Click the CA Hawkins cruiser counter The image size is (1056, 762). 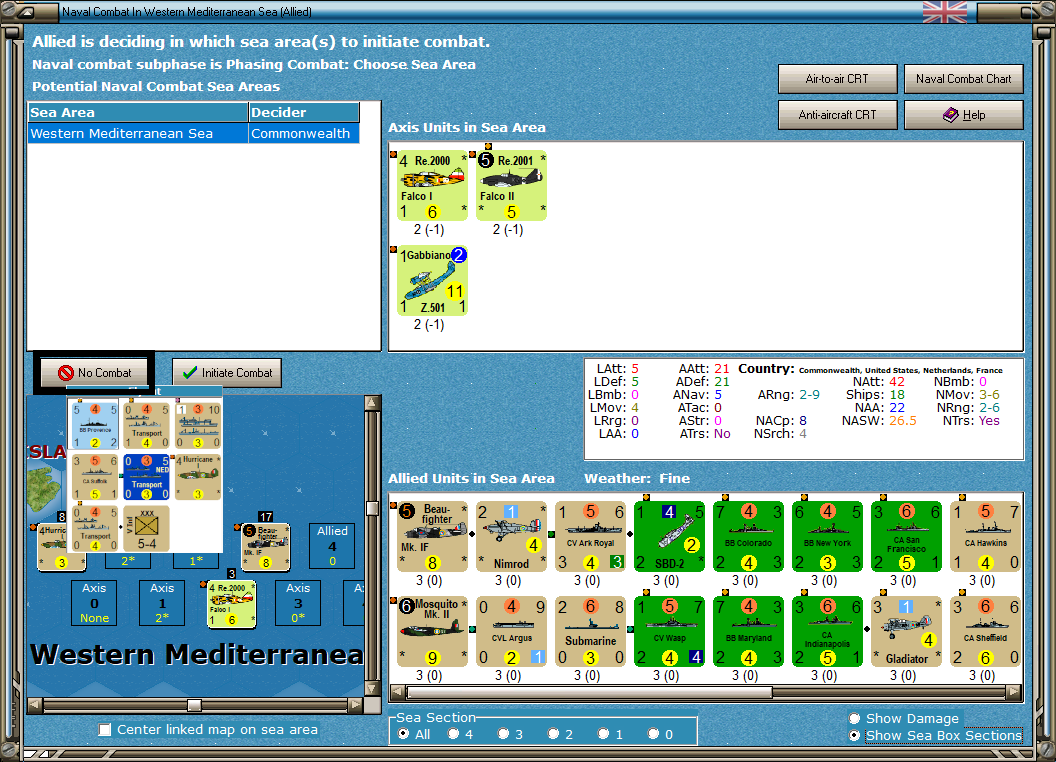[x=985, y=537]
